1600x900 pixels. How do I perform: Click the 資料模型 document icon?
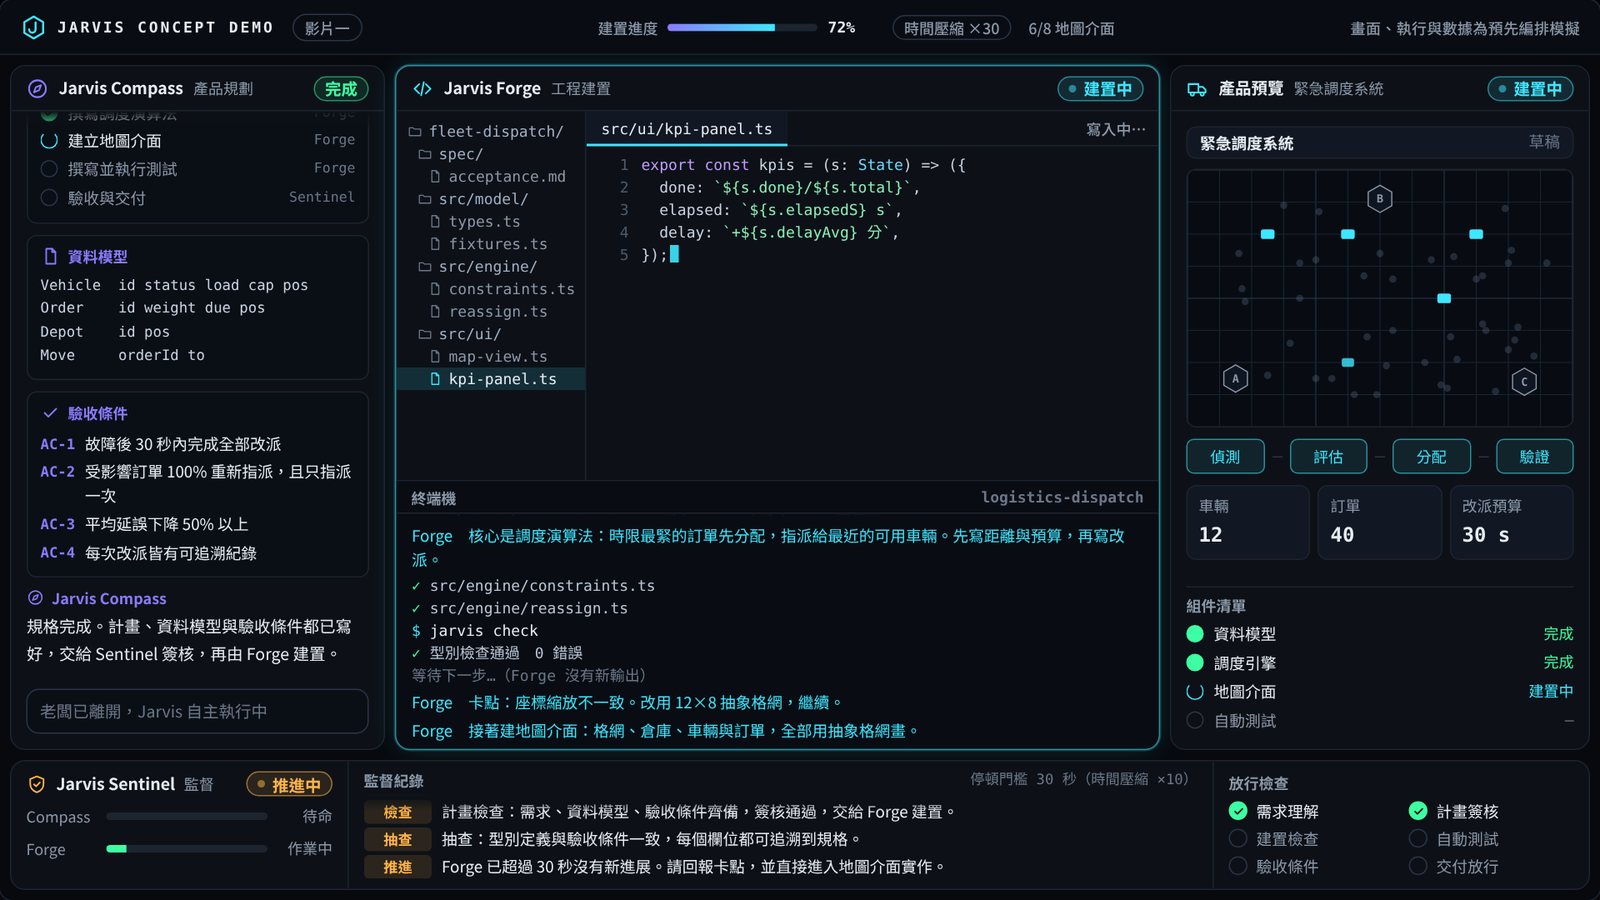pos(50,257)
